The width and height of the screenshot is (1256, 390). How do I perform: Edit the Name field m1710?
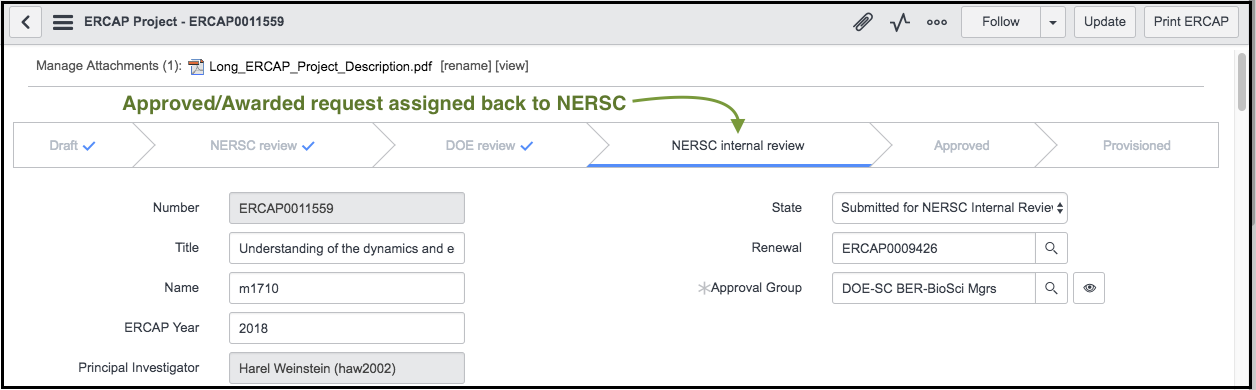click(347, 288)
